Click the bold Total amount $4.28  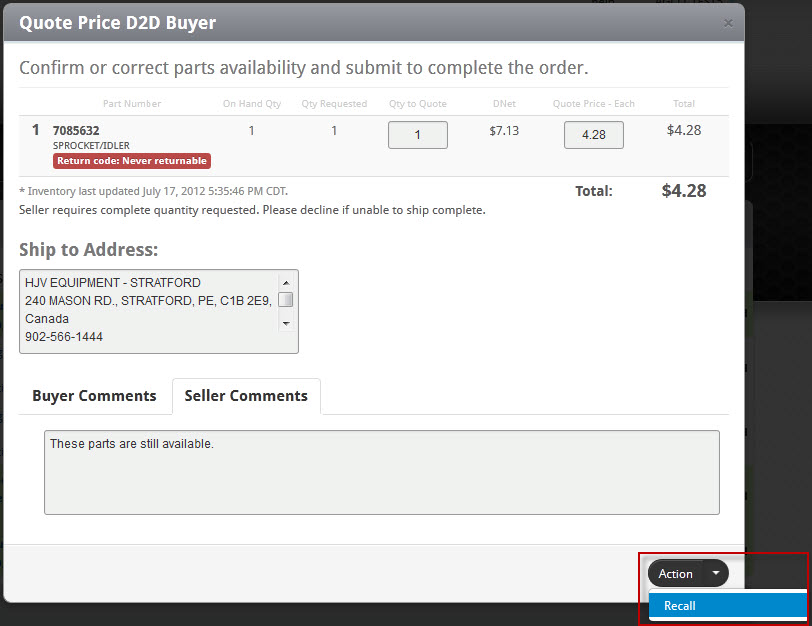point(684,191)
